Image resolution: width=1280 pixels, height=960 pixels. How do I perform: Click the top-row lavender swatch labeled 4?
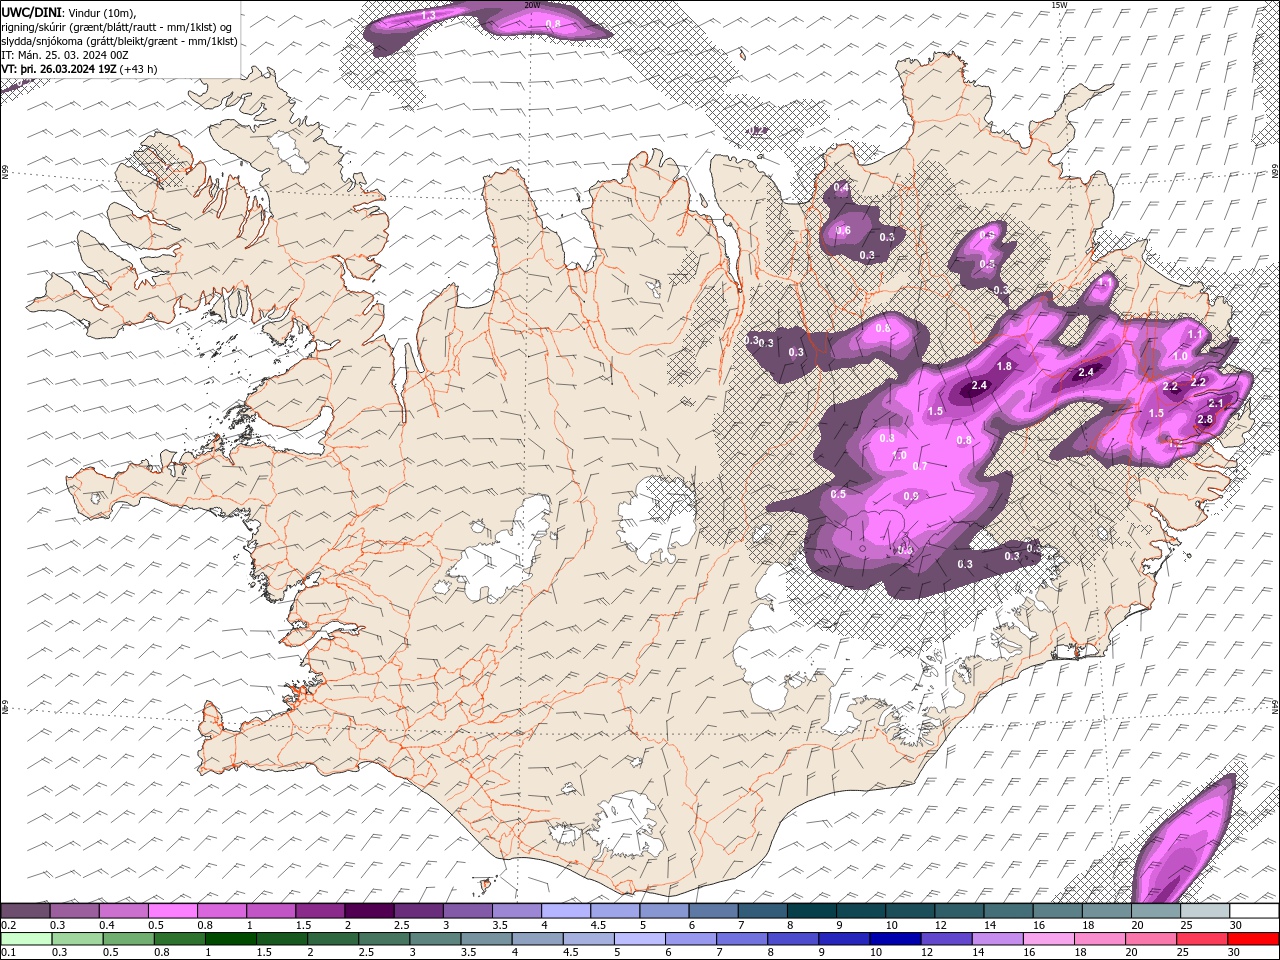[566, 911]
